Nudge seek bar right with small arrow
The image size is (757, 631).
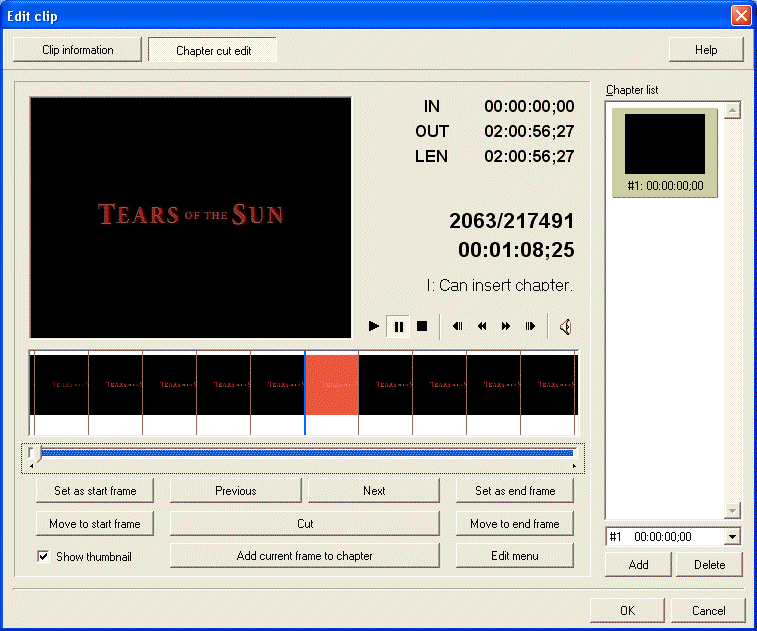coord(574,466)
